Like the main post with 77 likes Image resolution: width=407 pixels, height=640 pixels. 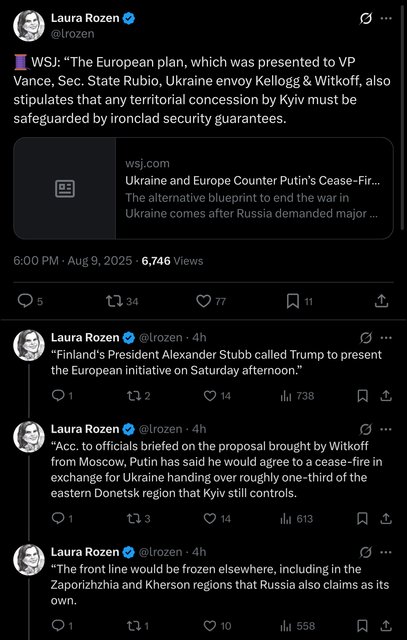[x=211, y=302]
